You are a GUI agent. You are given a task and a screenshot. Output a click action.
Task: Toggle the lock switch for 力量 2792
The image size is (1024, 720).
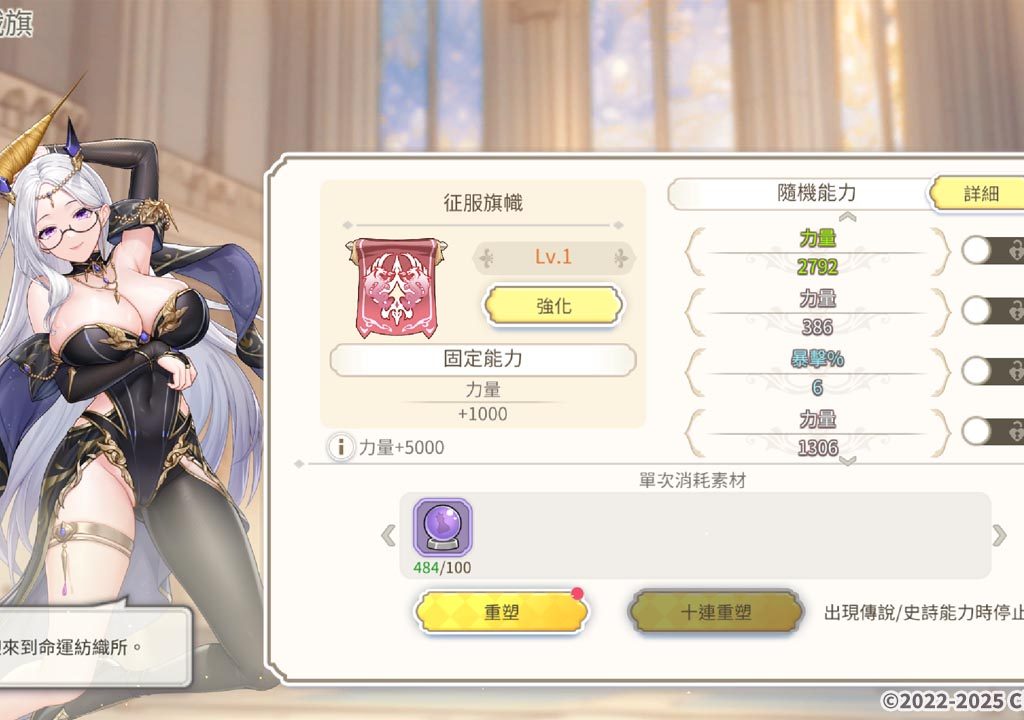coord(993,250)
